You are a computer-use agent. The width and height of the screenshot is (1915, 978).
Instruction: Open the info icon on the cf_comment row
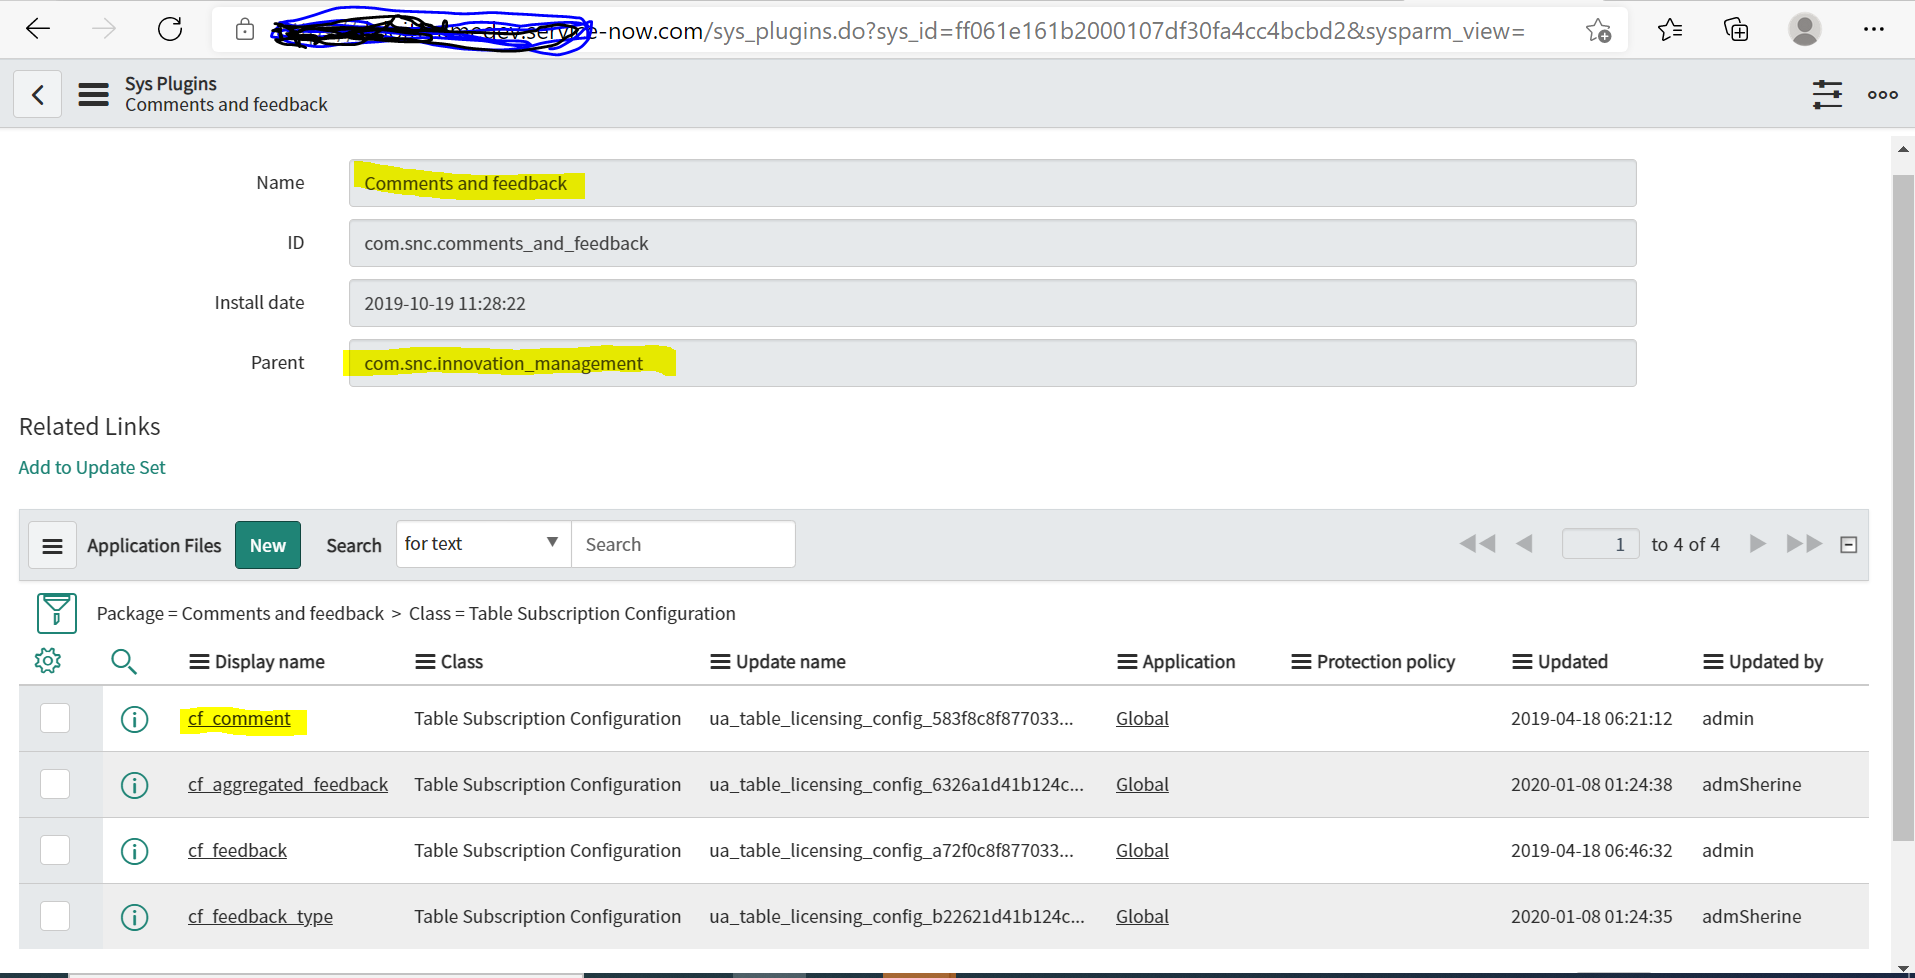click(134, 718)
